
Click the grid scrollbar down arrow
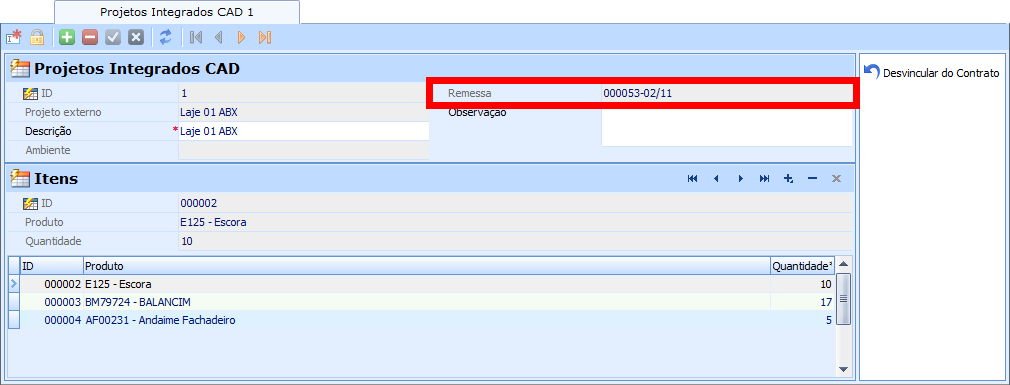point(844,369)
